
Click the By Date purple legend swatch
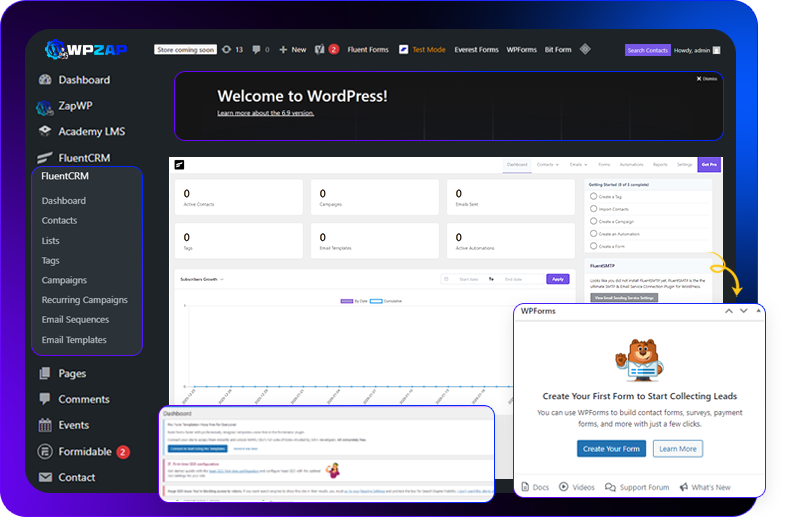[347, 300]
